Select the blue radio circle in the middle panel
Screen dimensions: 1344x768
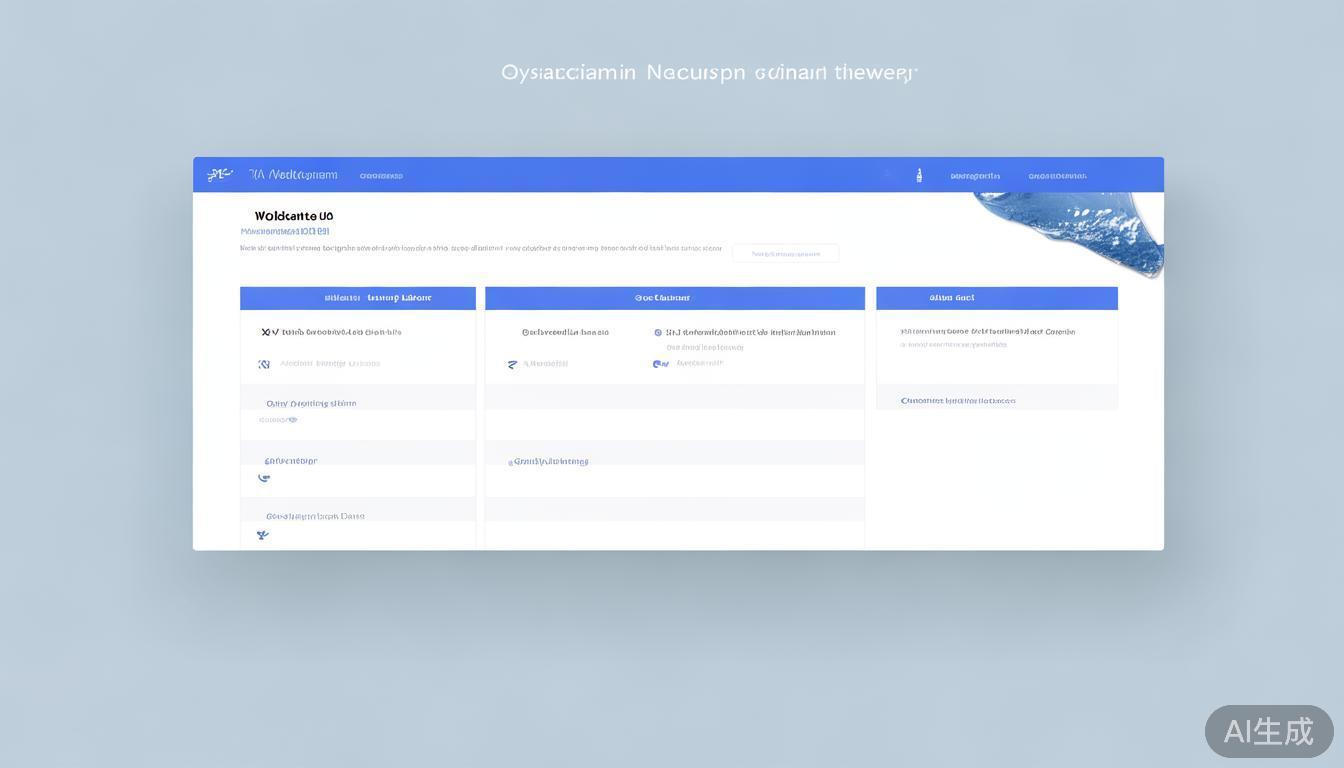point(658,332)
